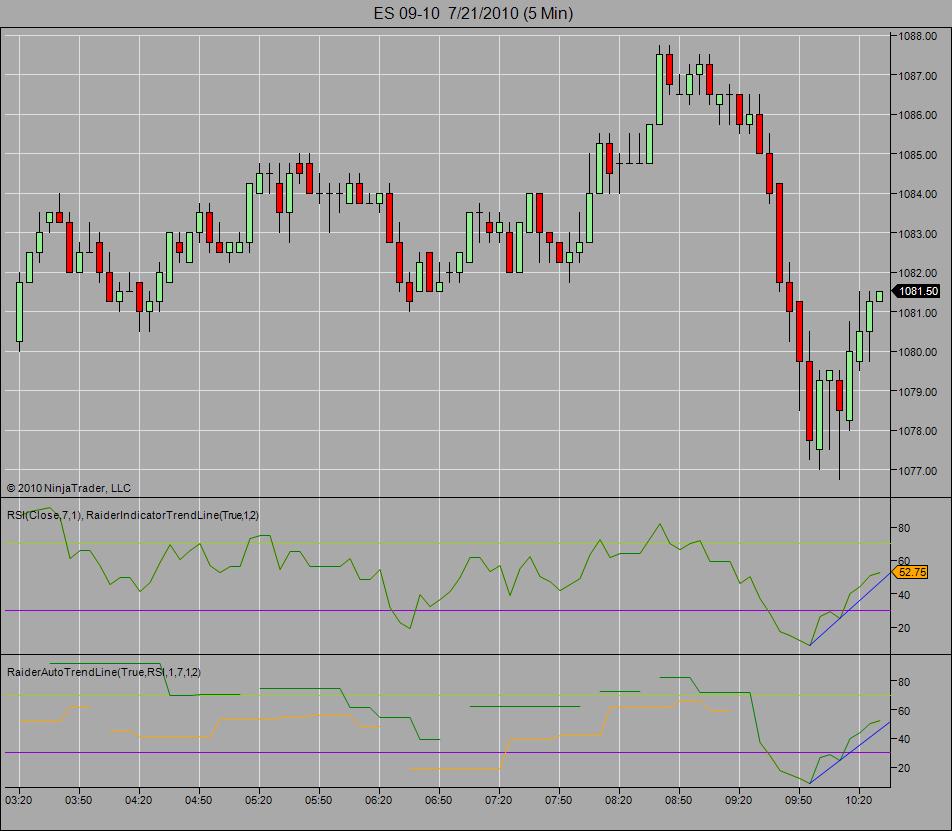Click the 09:20 time axis label
The width and height of the screenshot is (952, 831).
tap(739, 801)
